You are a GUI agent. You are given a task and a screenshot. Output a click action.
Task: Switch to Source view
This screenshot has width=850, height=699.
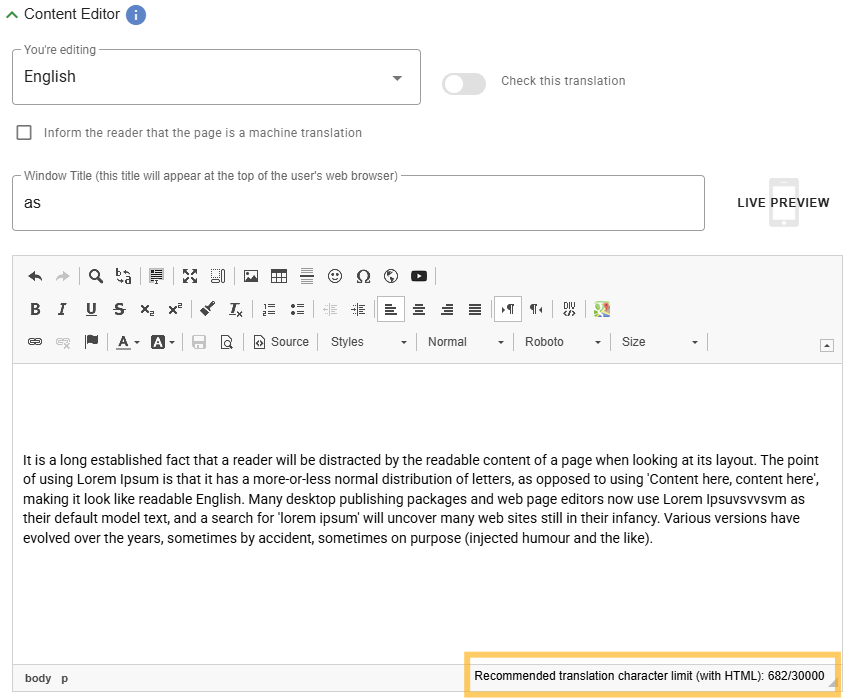tap(281, 342)
